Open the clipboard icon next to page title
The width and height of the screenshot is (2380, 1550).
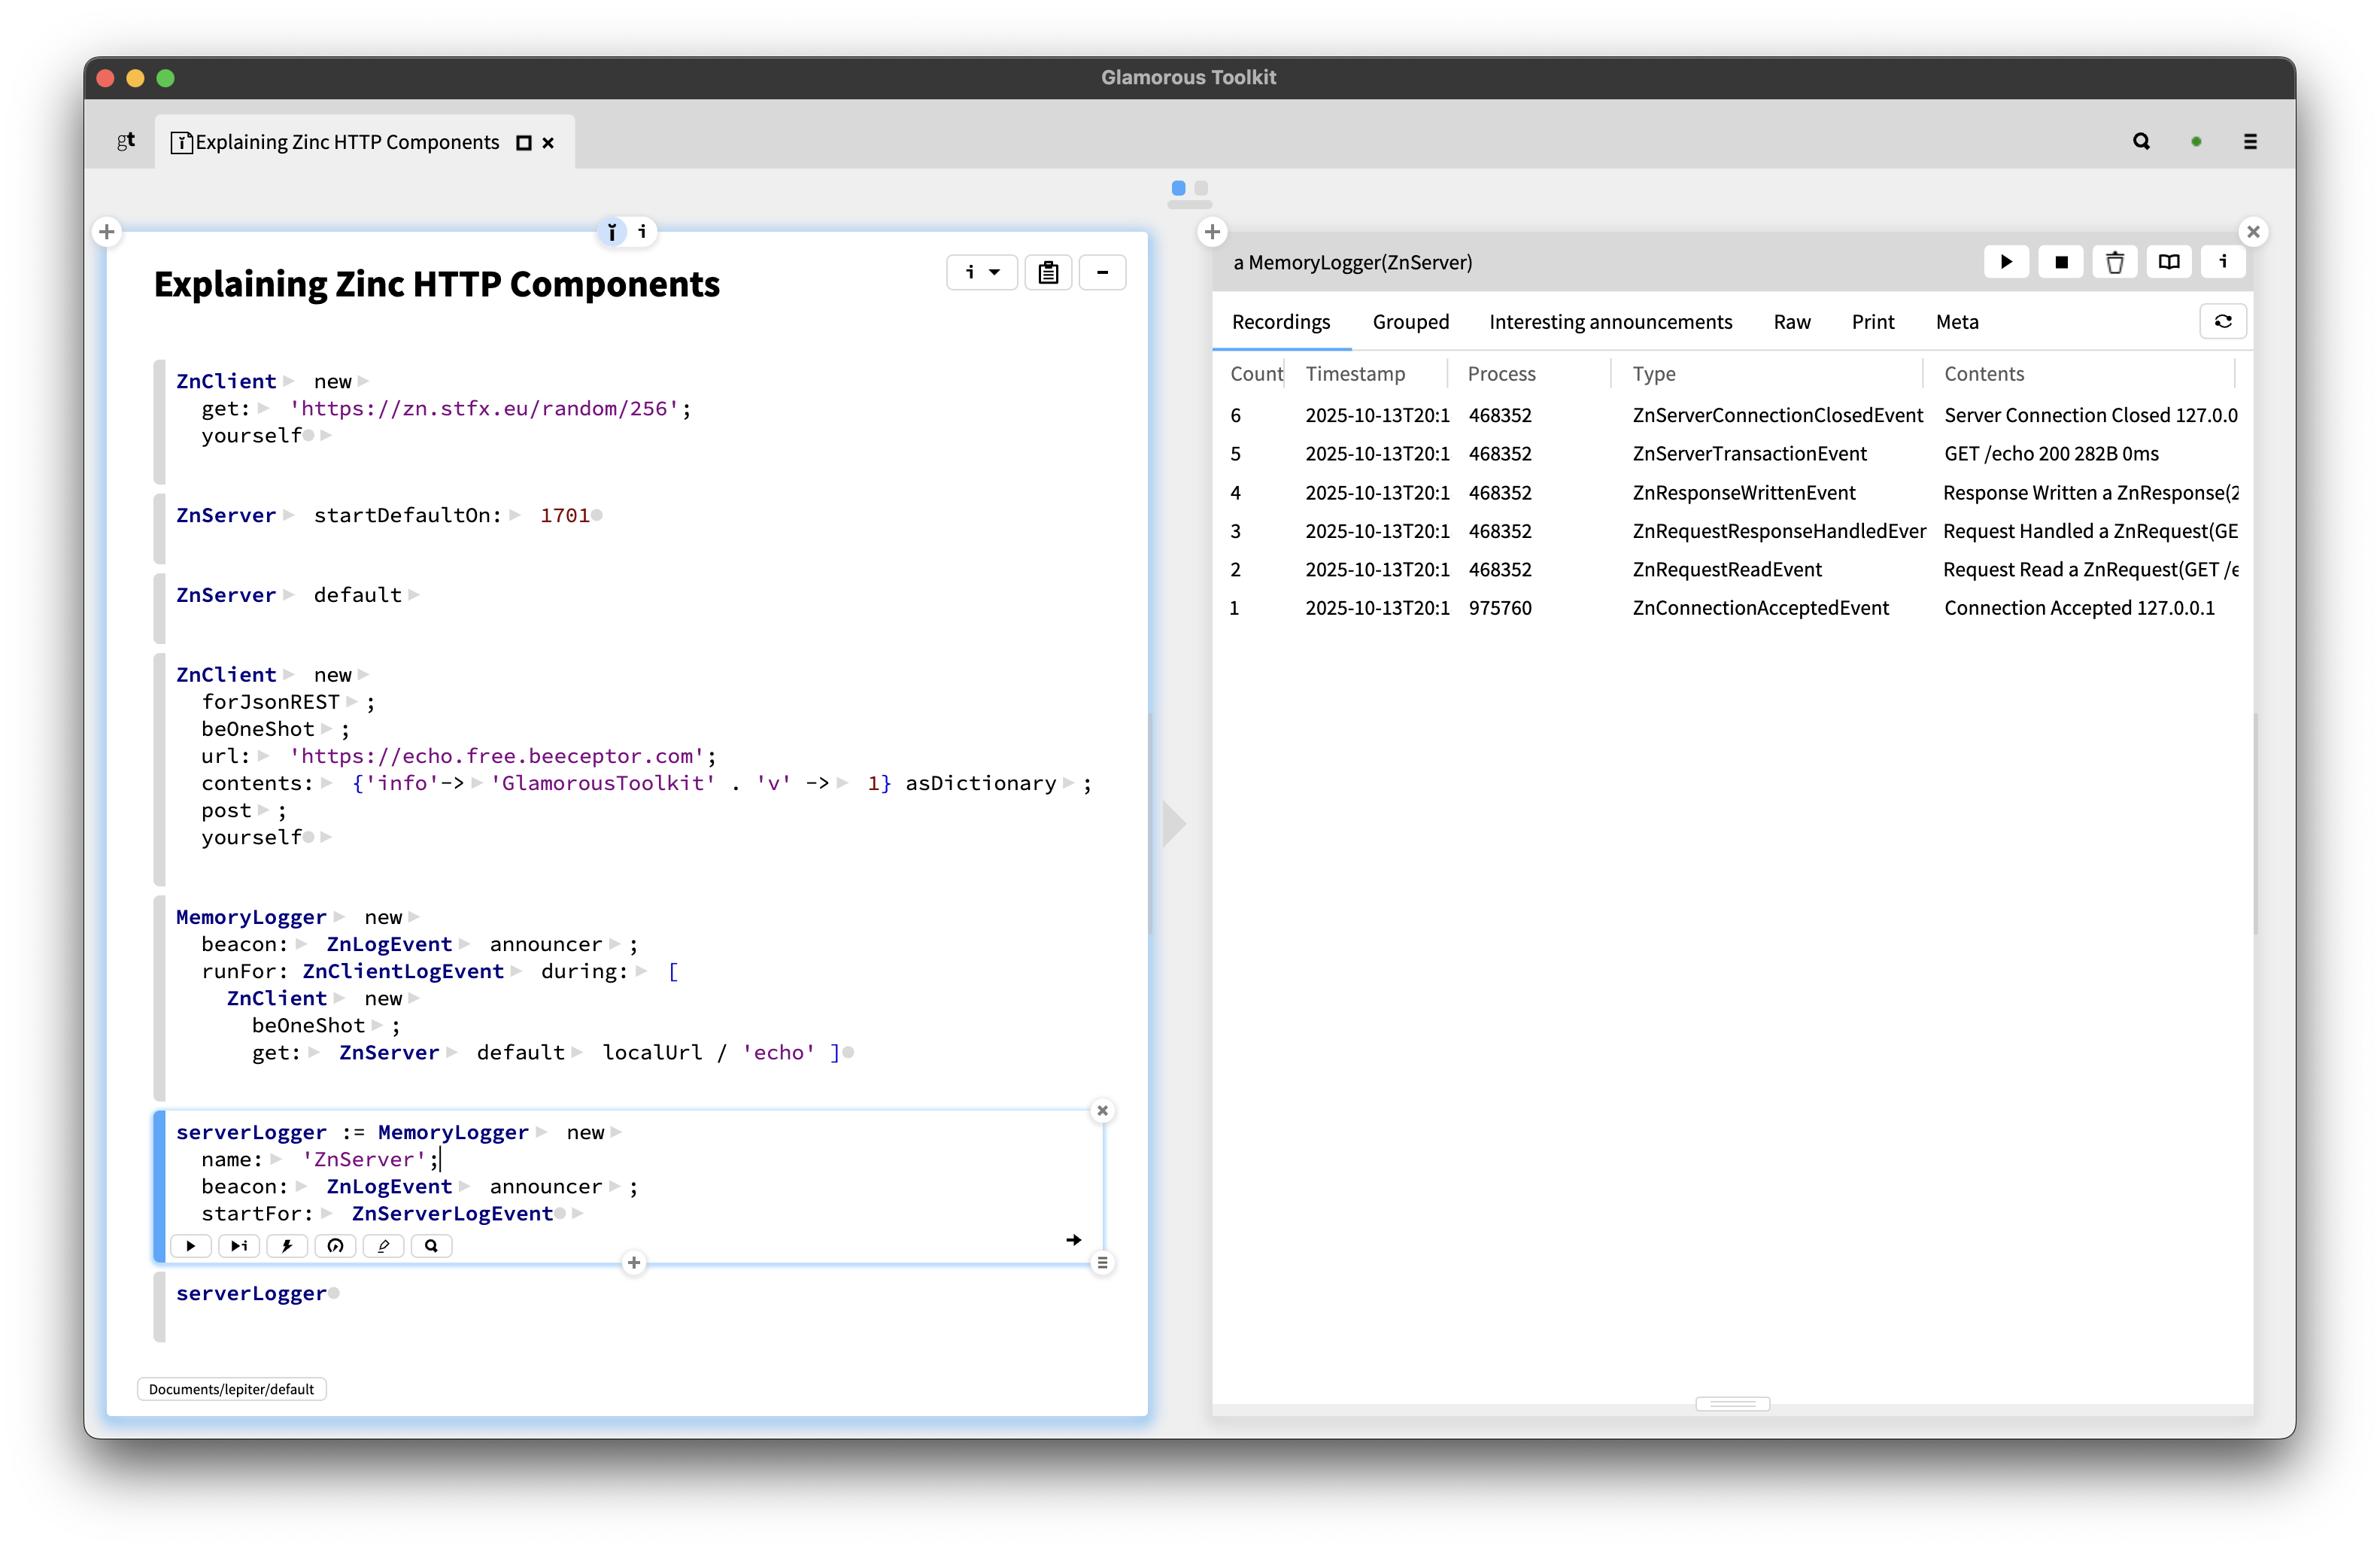(1048, 272)
